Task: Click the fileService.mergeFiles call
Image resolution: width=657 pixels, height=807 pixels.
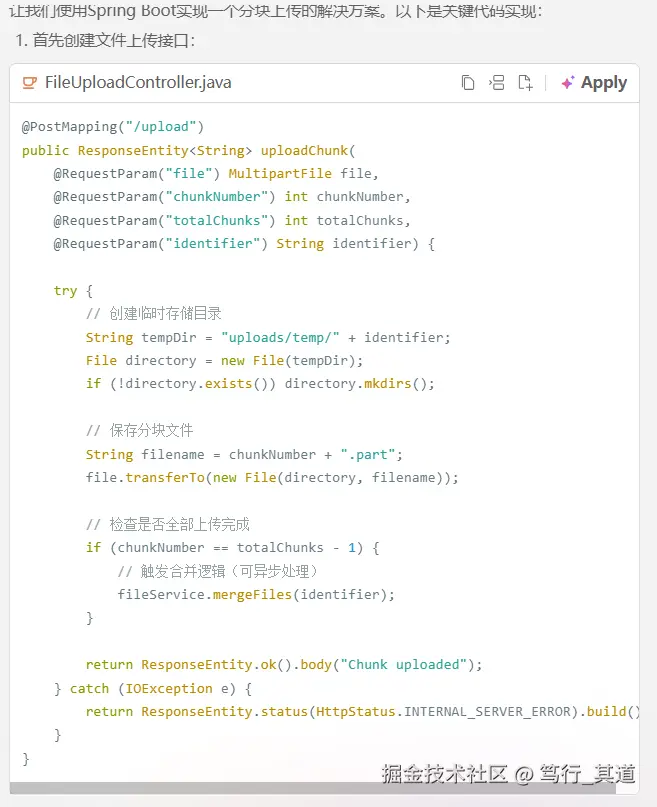Action: [x=256, y=595]
